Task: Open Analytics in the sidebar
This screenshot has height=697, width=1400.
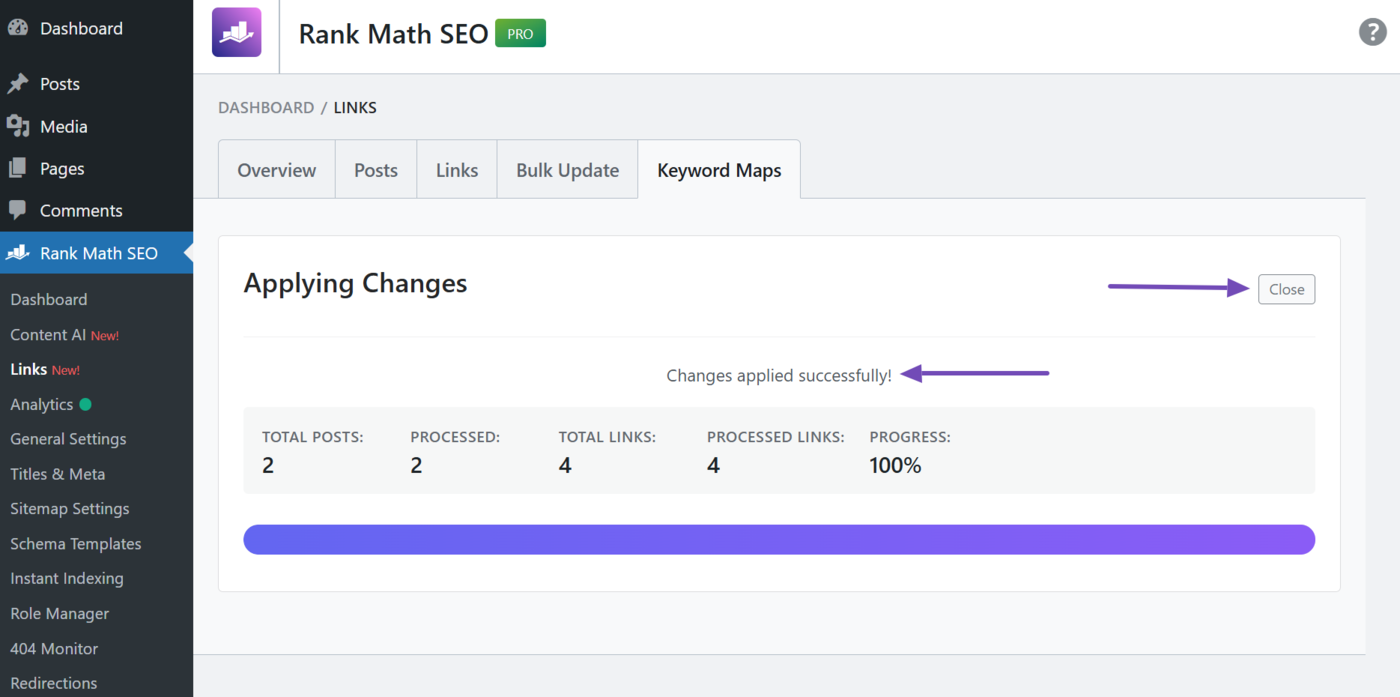Action: pyautogui.click(x=42, y=404)
